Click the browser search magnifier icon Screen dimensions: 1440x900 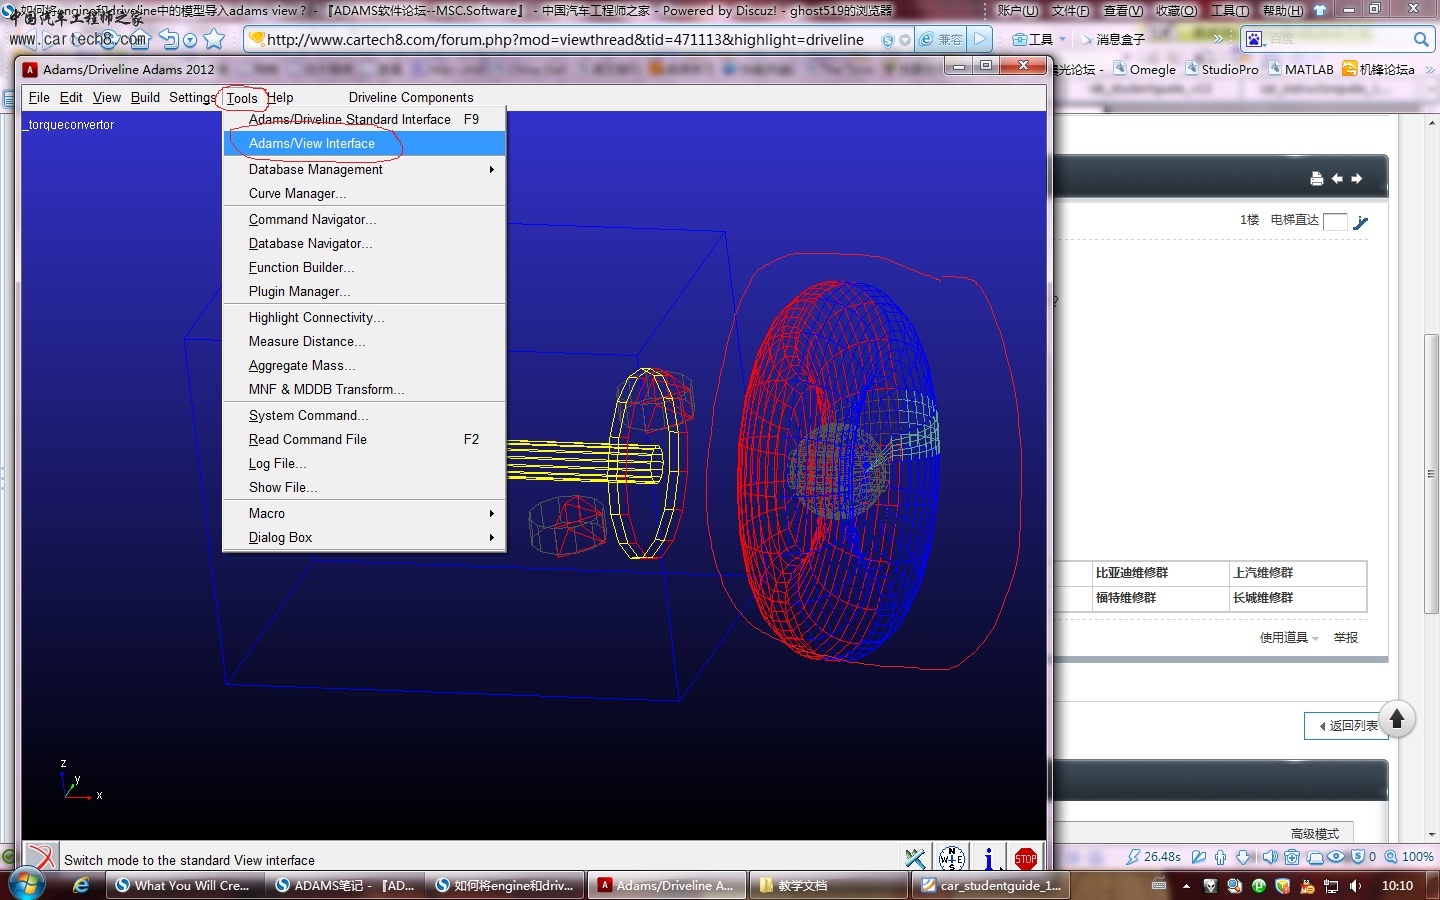[1421, 39]
